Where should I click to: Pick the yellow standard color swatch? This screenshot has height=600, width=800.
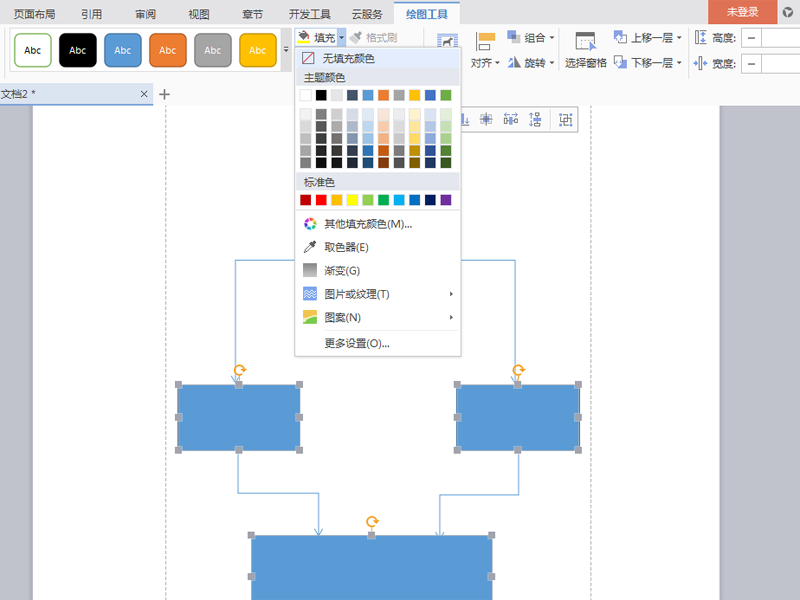point(352,200)
